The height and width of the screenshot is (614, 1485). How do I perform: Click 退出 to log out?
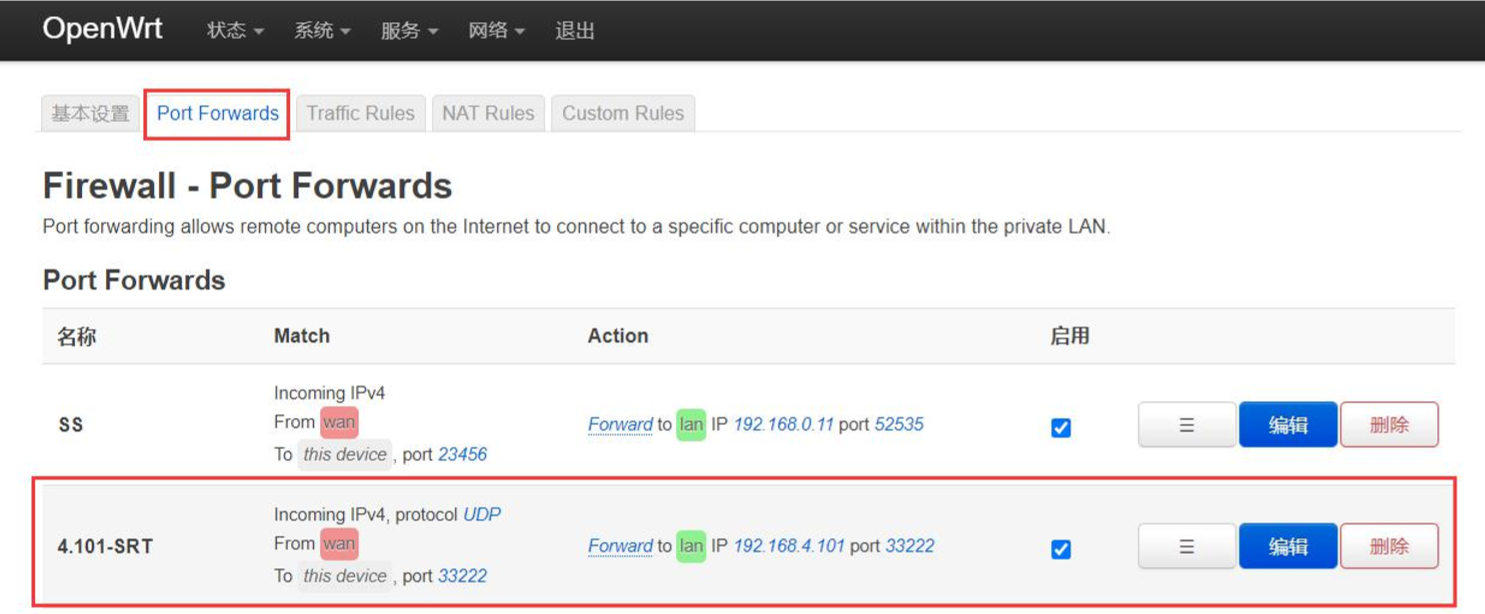575,31
